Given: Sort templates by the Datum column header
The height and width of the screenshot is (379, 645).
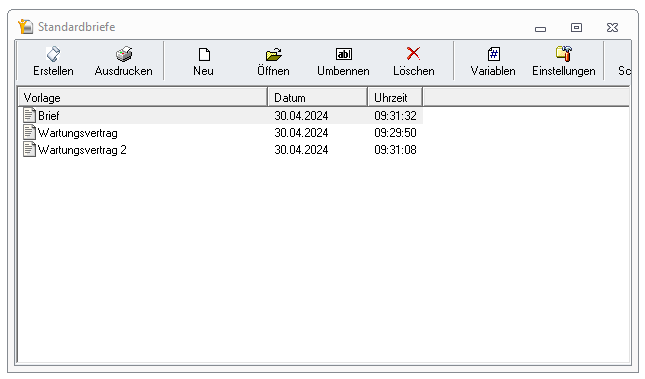Looking at the screenshot, I should click(318, 98).
